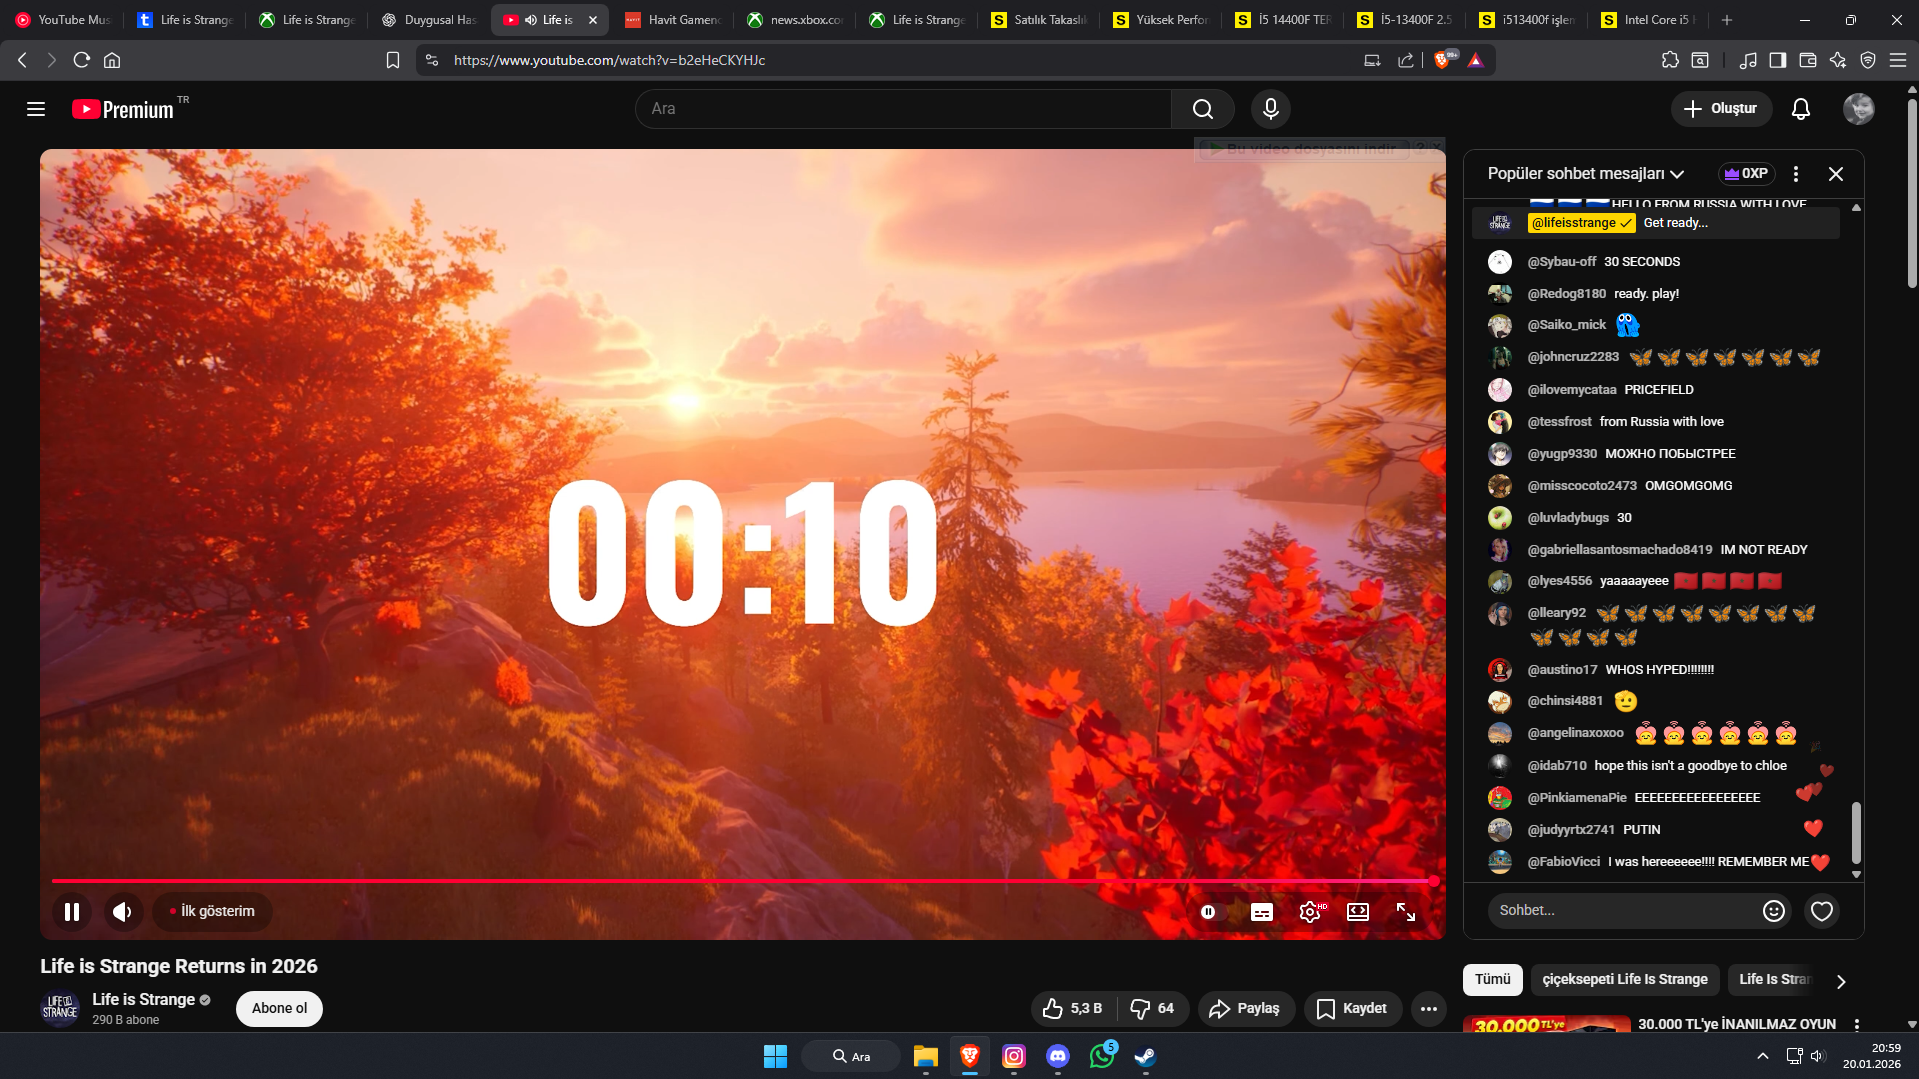Send a heart reaction in chat
This screenshot has height=1079, width=1919.
(1822, 911)
